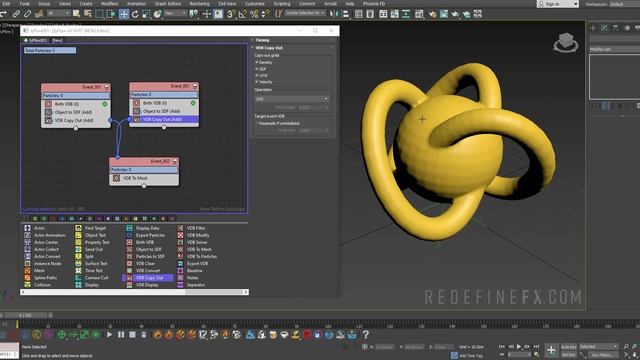Open the Modifiers menu
Image resolution: width=640 pixels, height=360 pixels.
(x=109, y=4)
